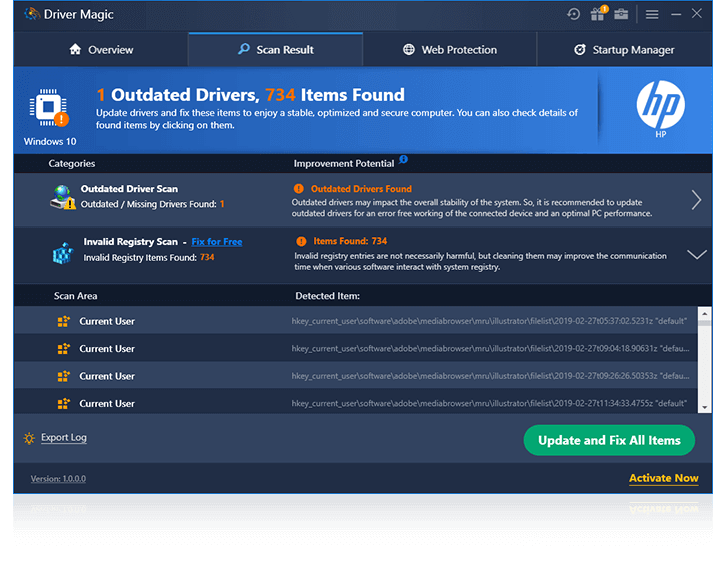
Task: Click Export Log link
Action: click(64, 437)
